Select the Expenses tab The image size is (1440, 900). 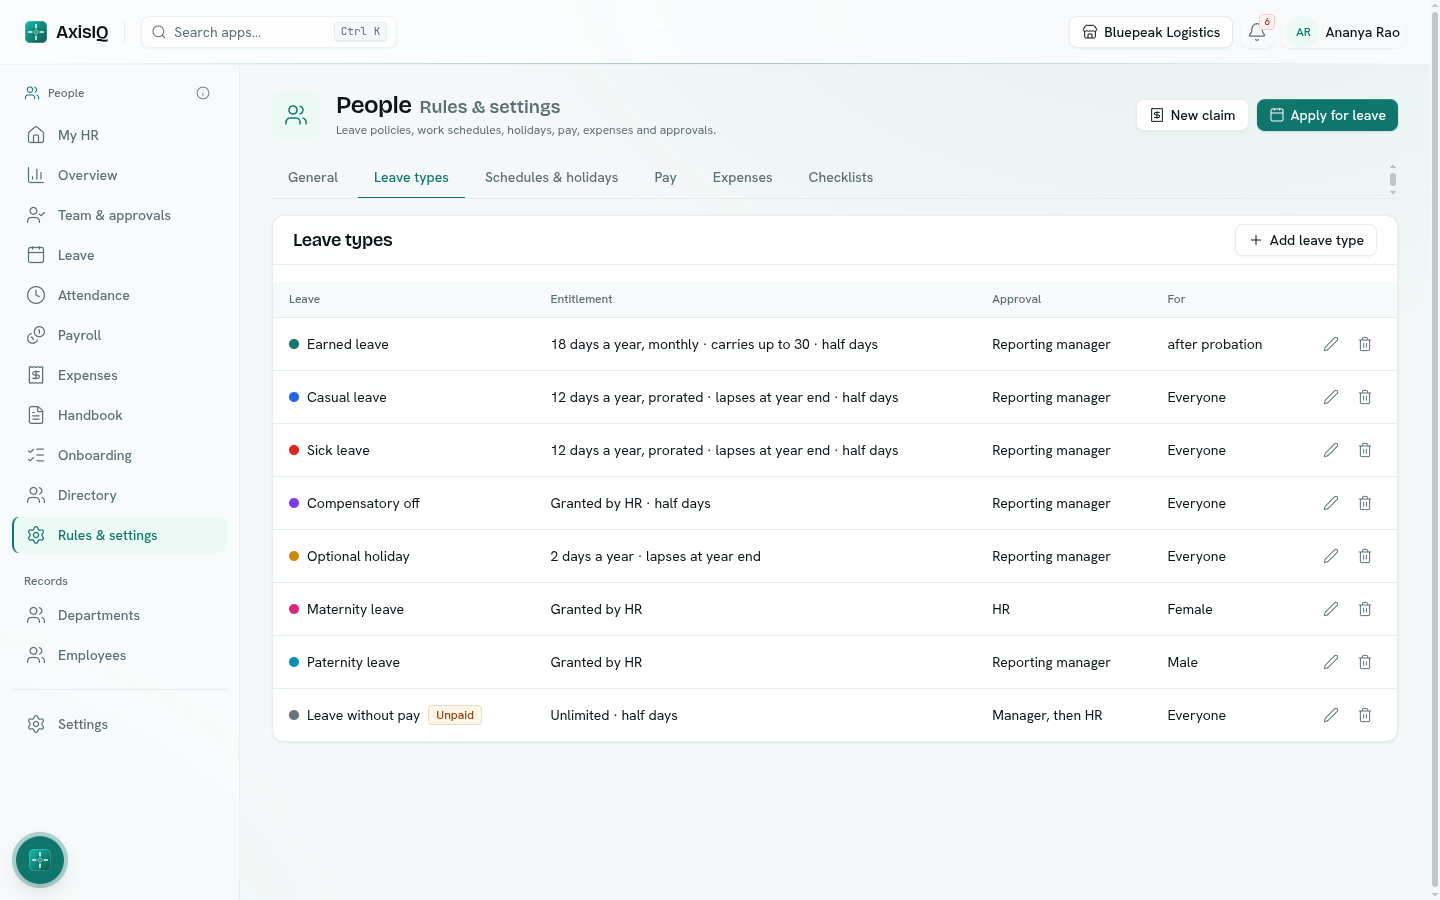tap(742, 177)
